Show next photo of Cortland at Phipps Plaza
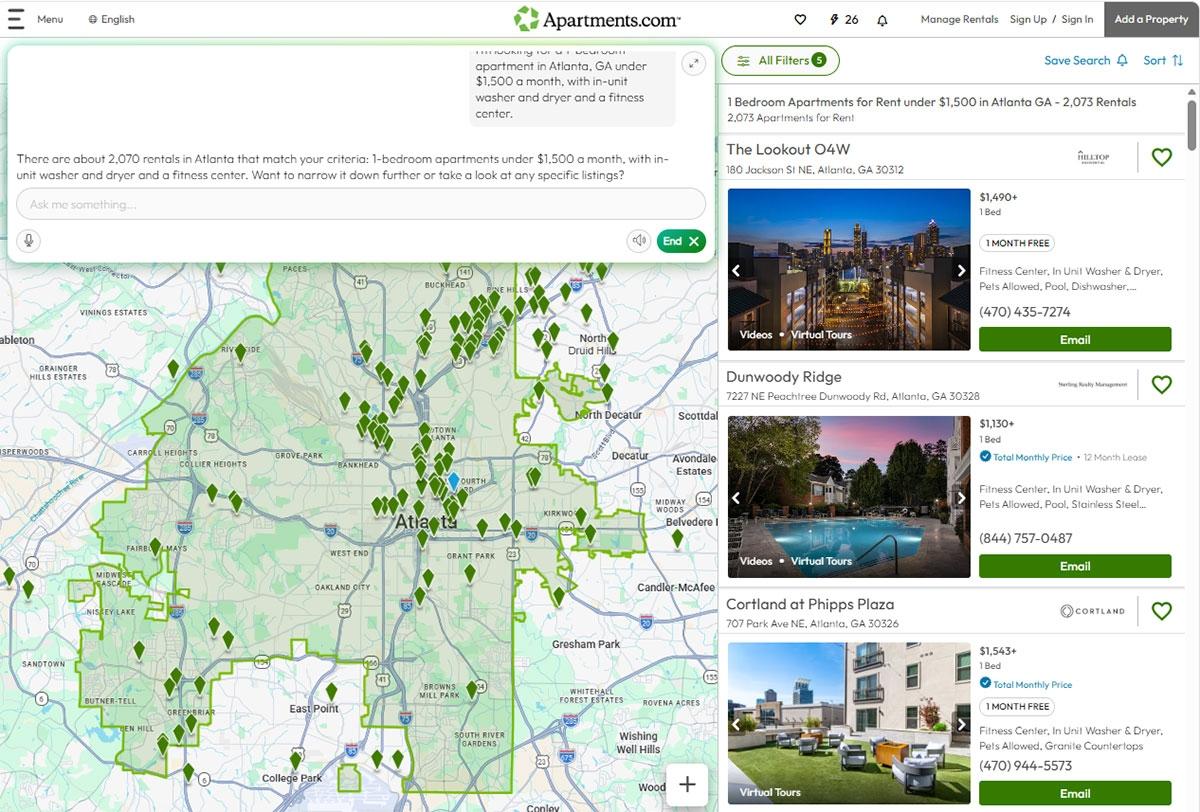The image size is (1200, 812). (962, 725)
